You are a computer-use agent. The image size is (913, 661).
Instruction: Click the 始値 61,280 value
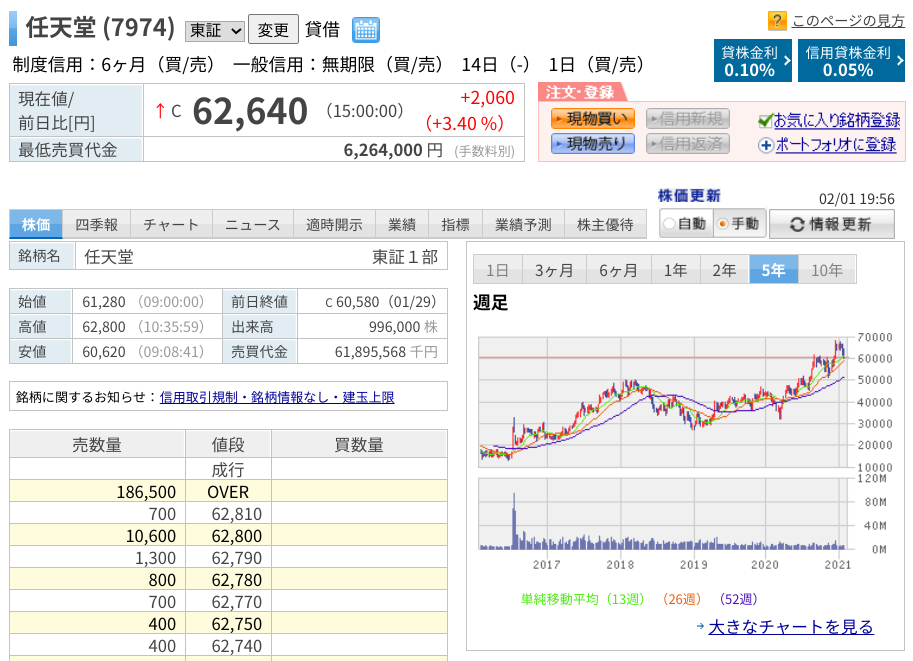pyautogui.click(x=104, y=302)
